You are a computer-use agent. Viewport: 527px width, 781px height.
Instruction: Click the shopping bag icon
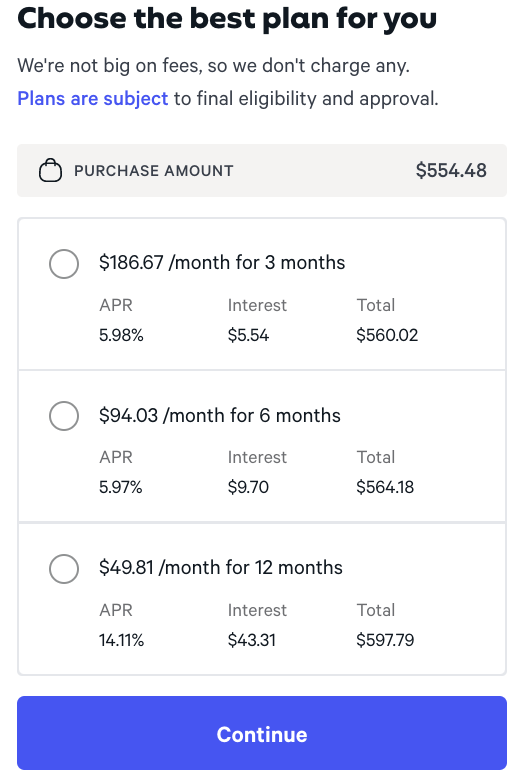pyautogui.click(x=50, y=170)
